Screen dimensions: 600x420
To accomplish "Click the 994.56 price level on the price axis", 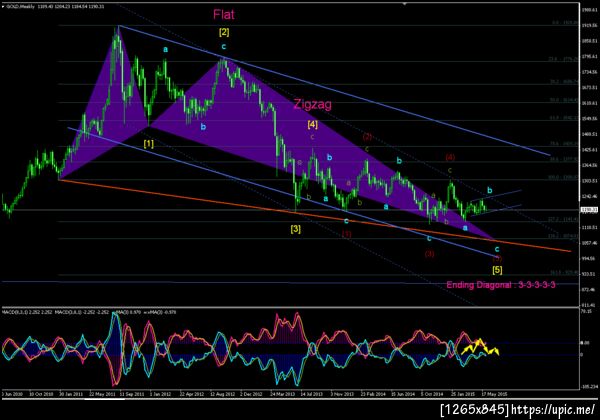I will coord(589,259).
